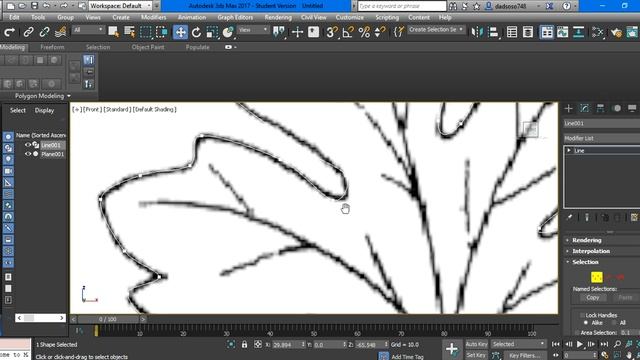Activate Select and Move tool
Viewport: 640px width, 360px height.
coord(180,32)
